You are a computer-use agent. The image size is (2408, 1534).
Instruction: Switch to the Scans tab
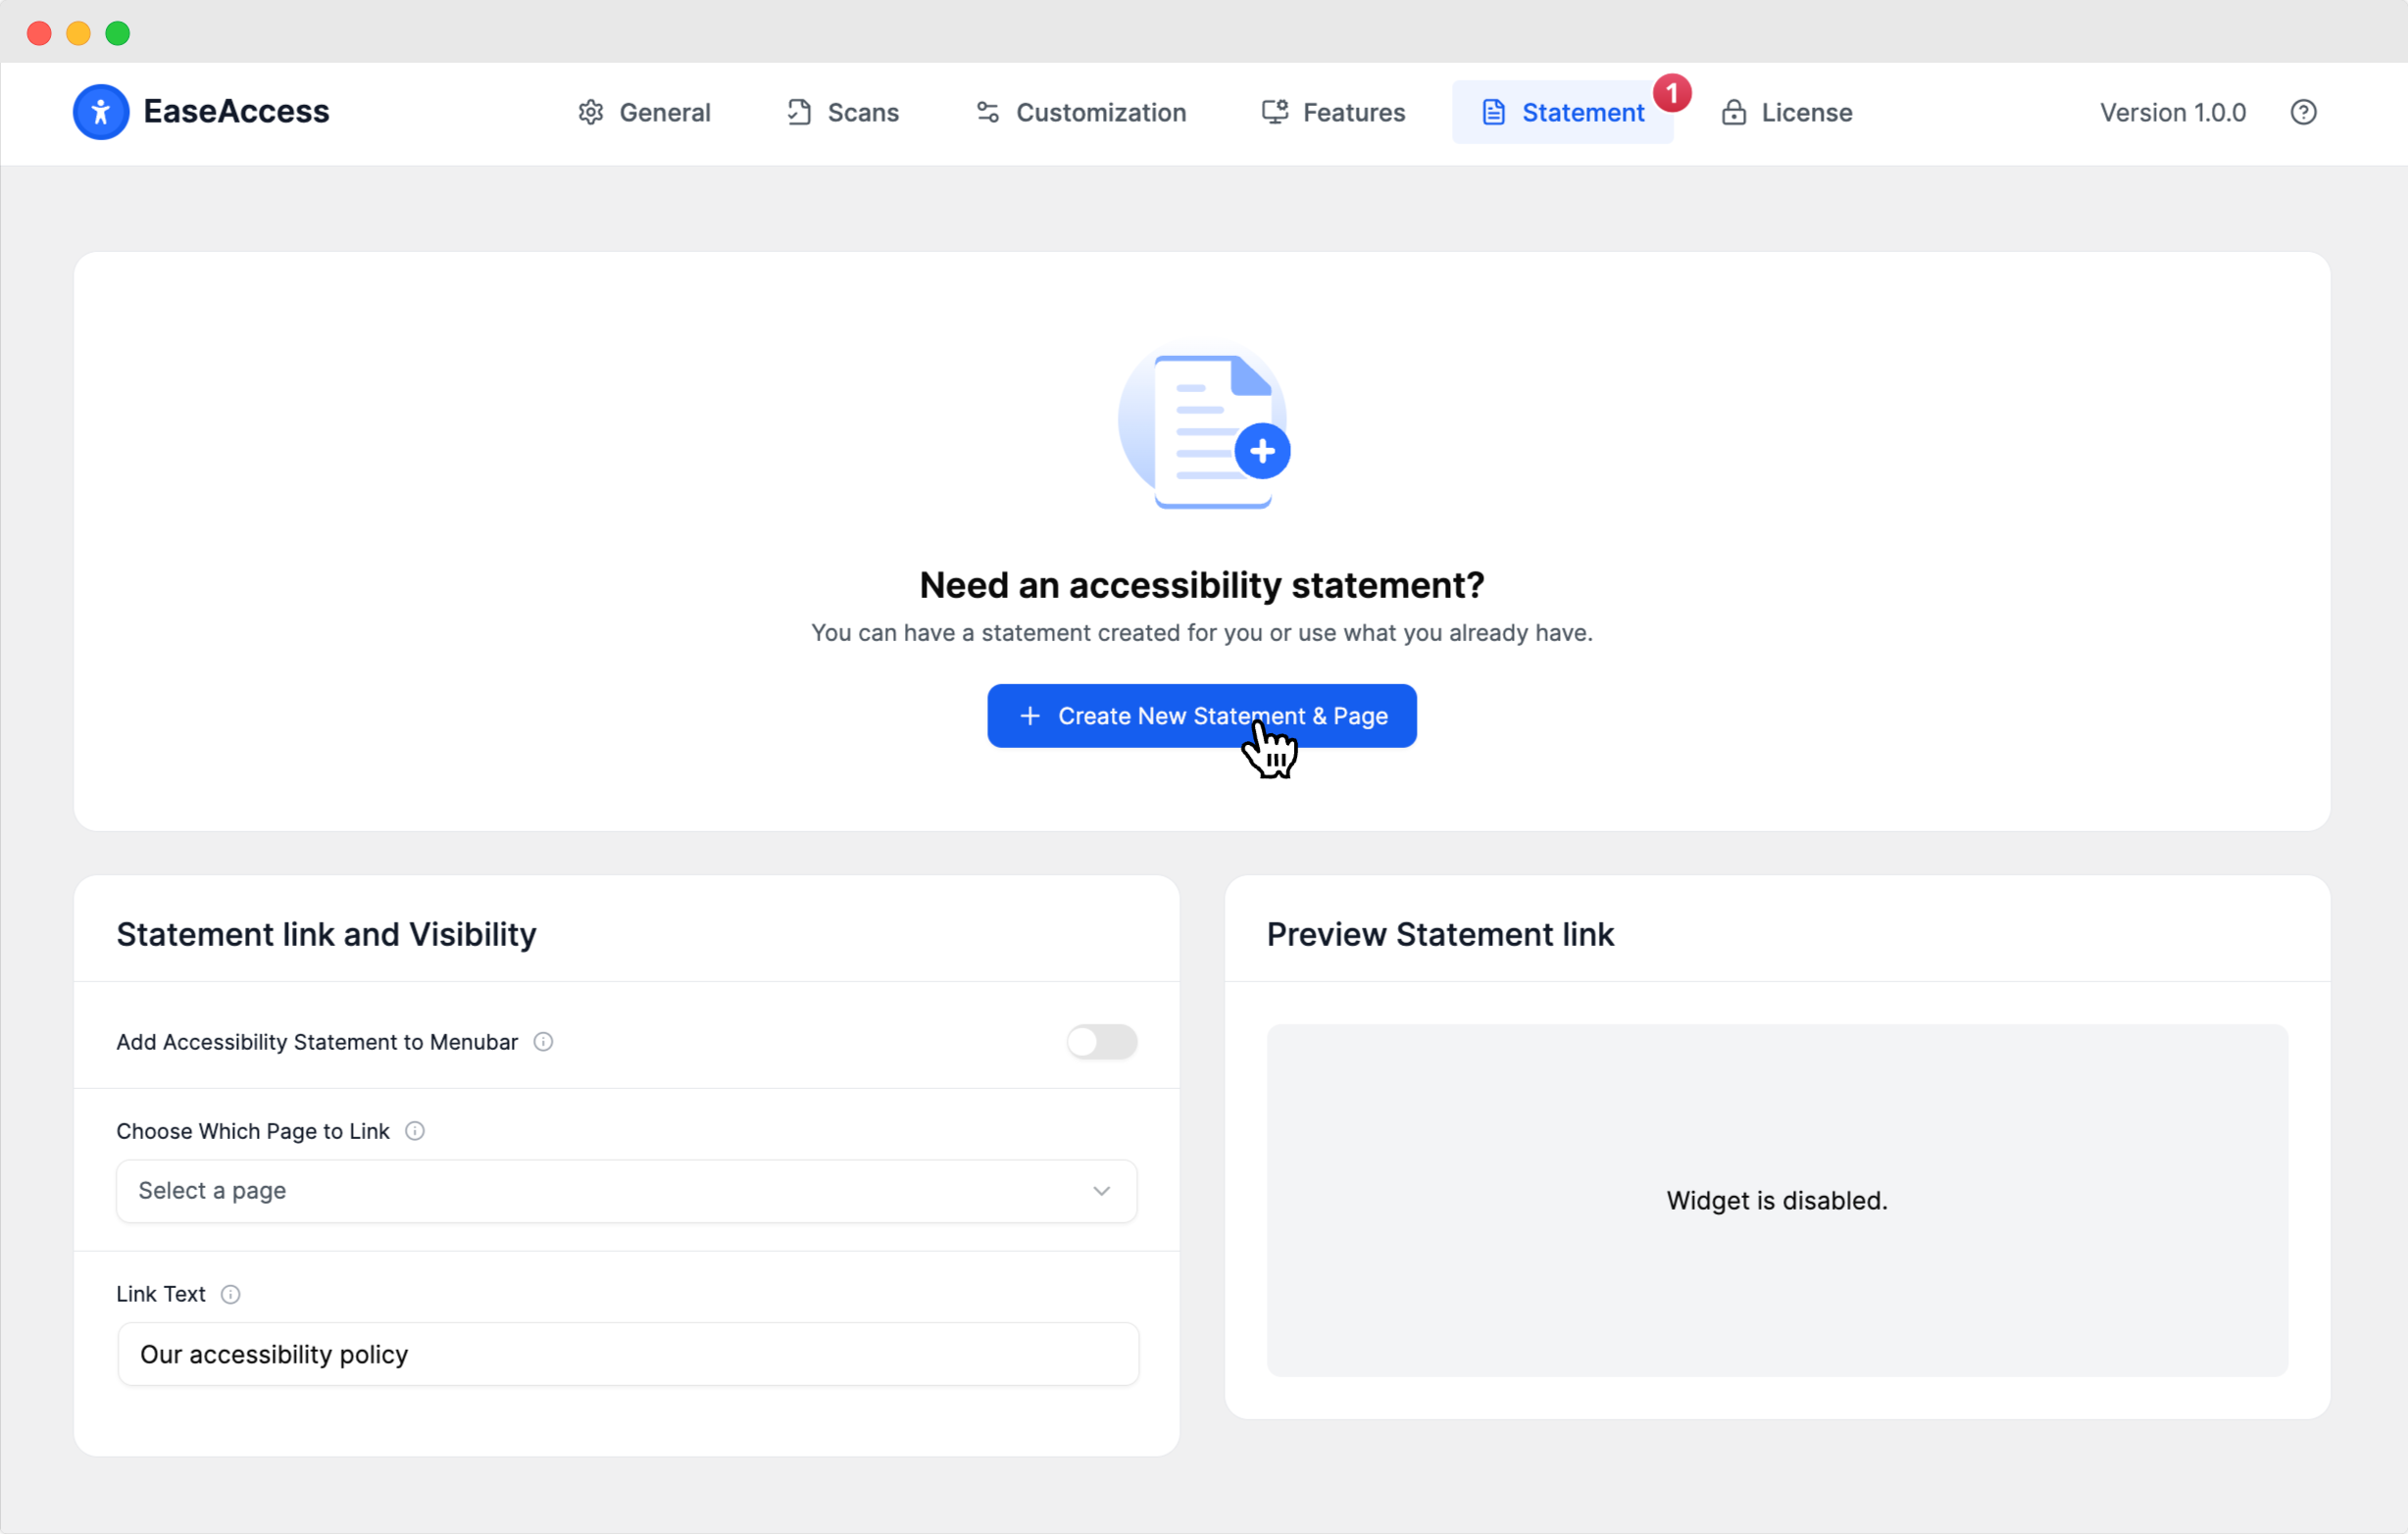point(842,112)
